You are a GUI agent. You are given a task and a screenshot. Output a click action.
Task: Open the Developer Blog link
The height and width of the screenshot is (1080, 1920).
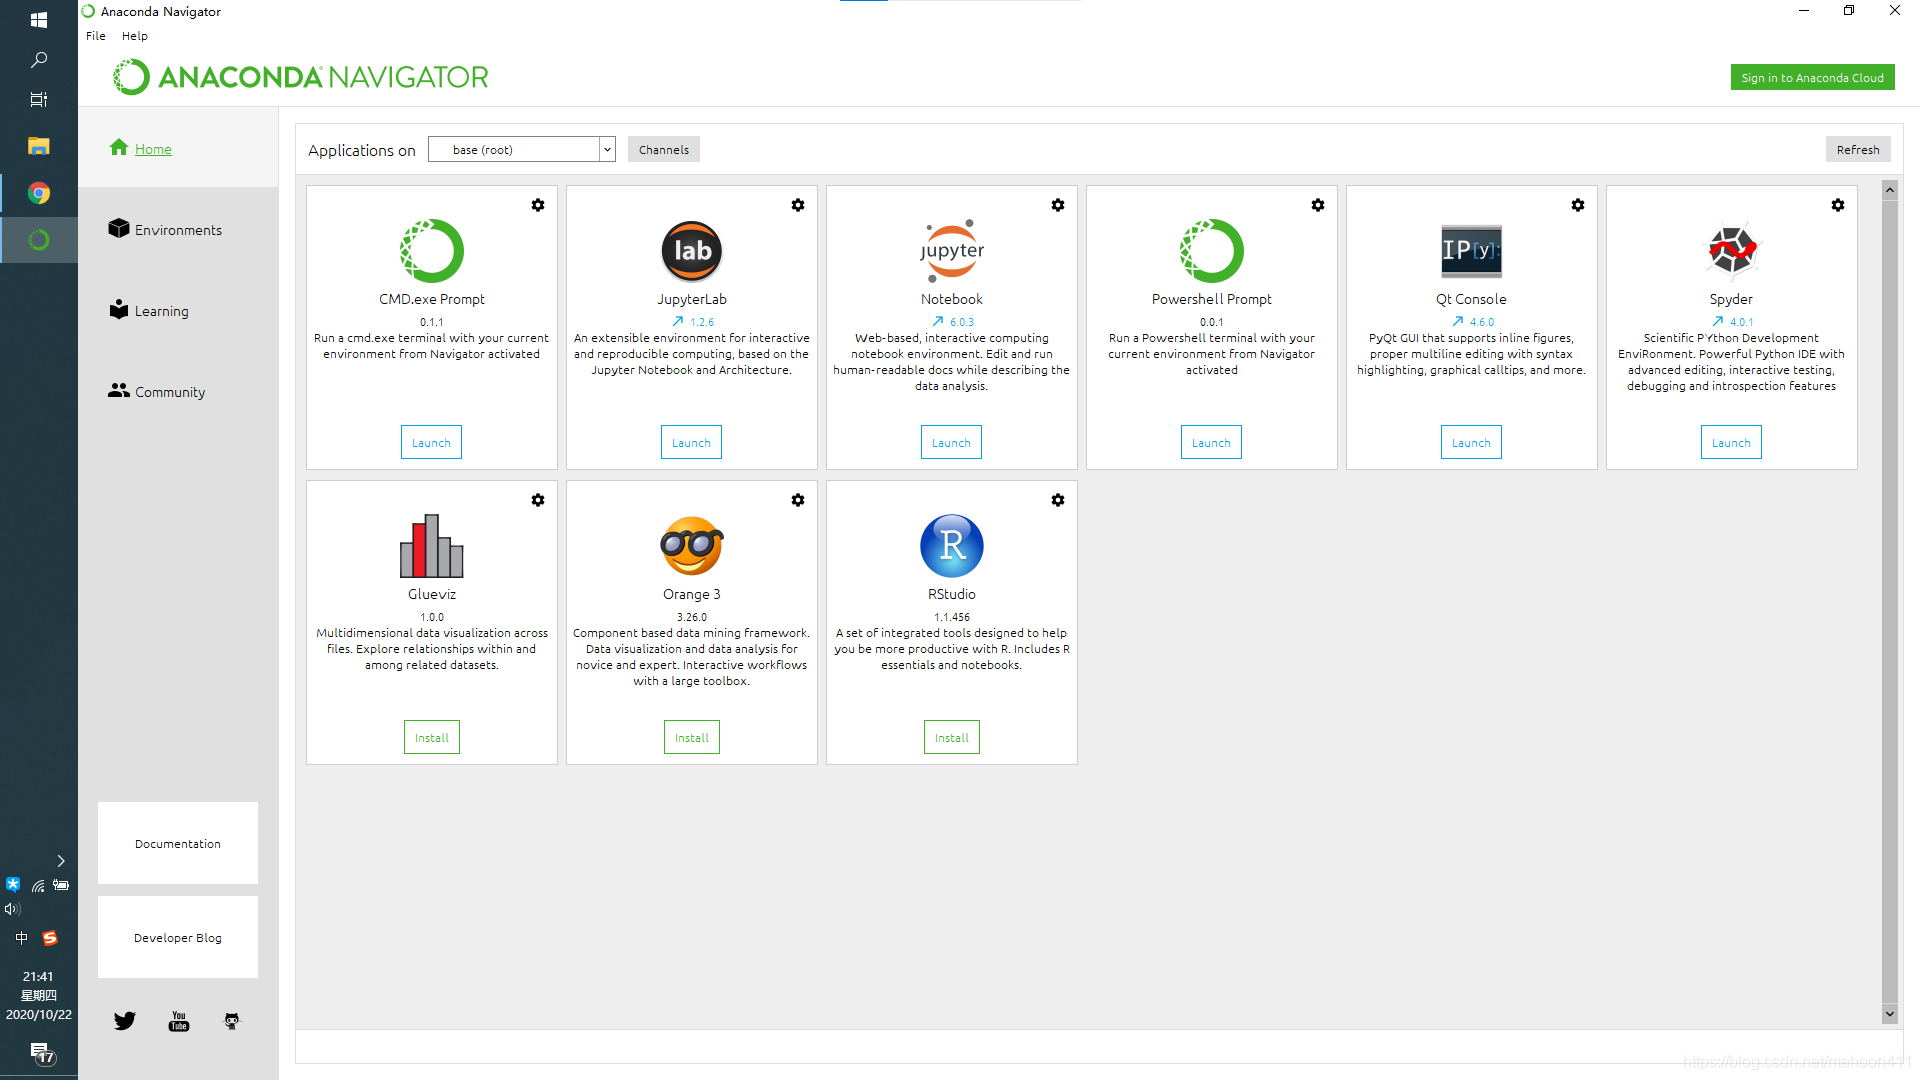coord(178,938)
